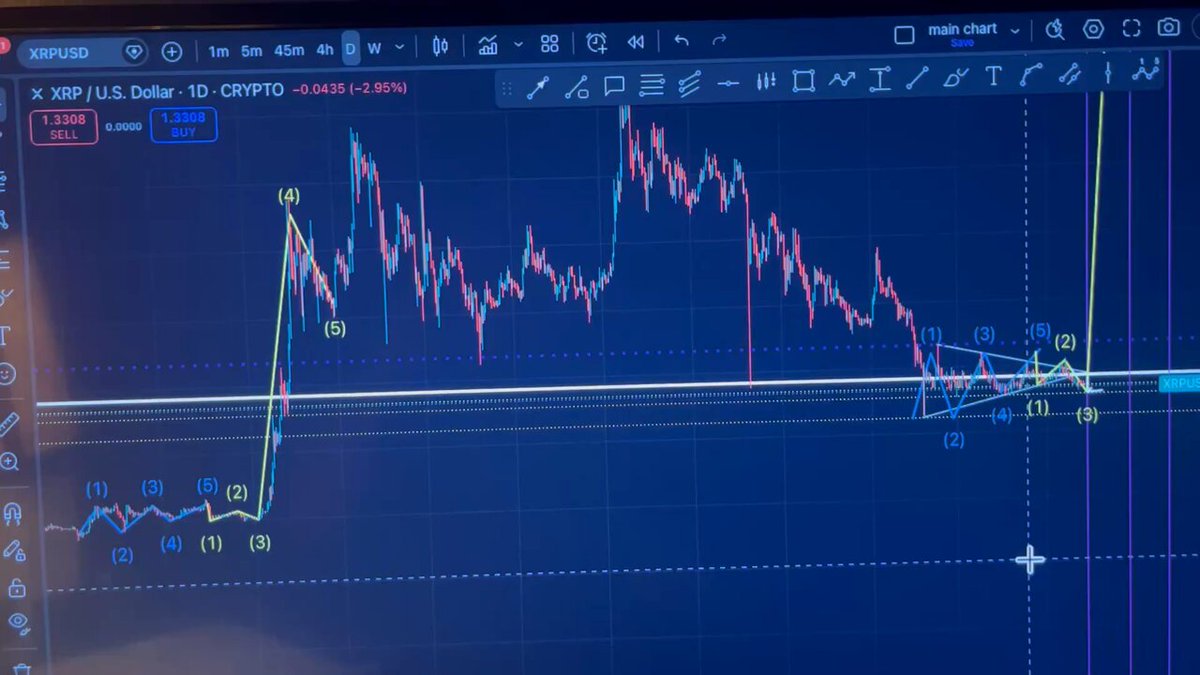Select the Text T tool in favorites toolbar
This screenshot has width=1200, height=675.
[x=993, y=76]
